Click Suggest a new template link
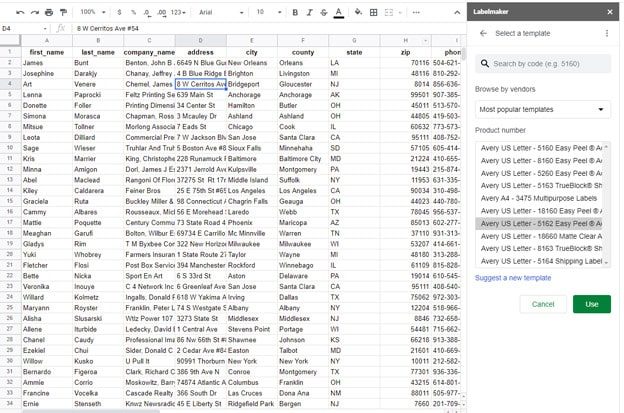This screenshot has width=624, height=413. (x=513, y=278)
